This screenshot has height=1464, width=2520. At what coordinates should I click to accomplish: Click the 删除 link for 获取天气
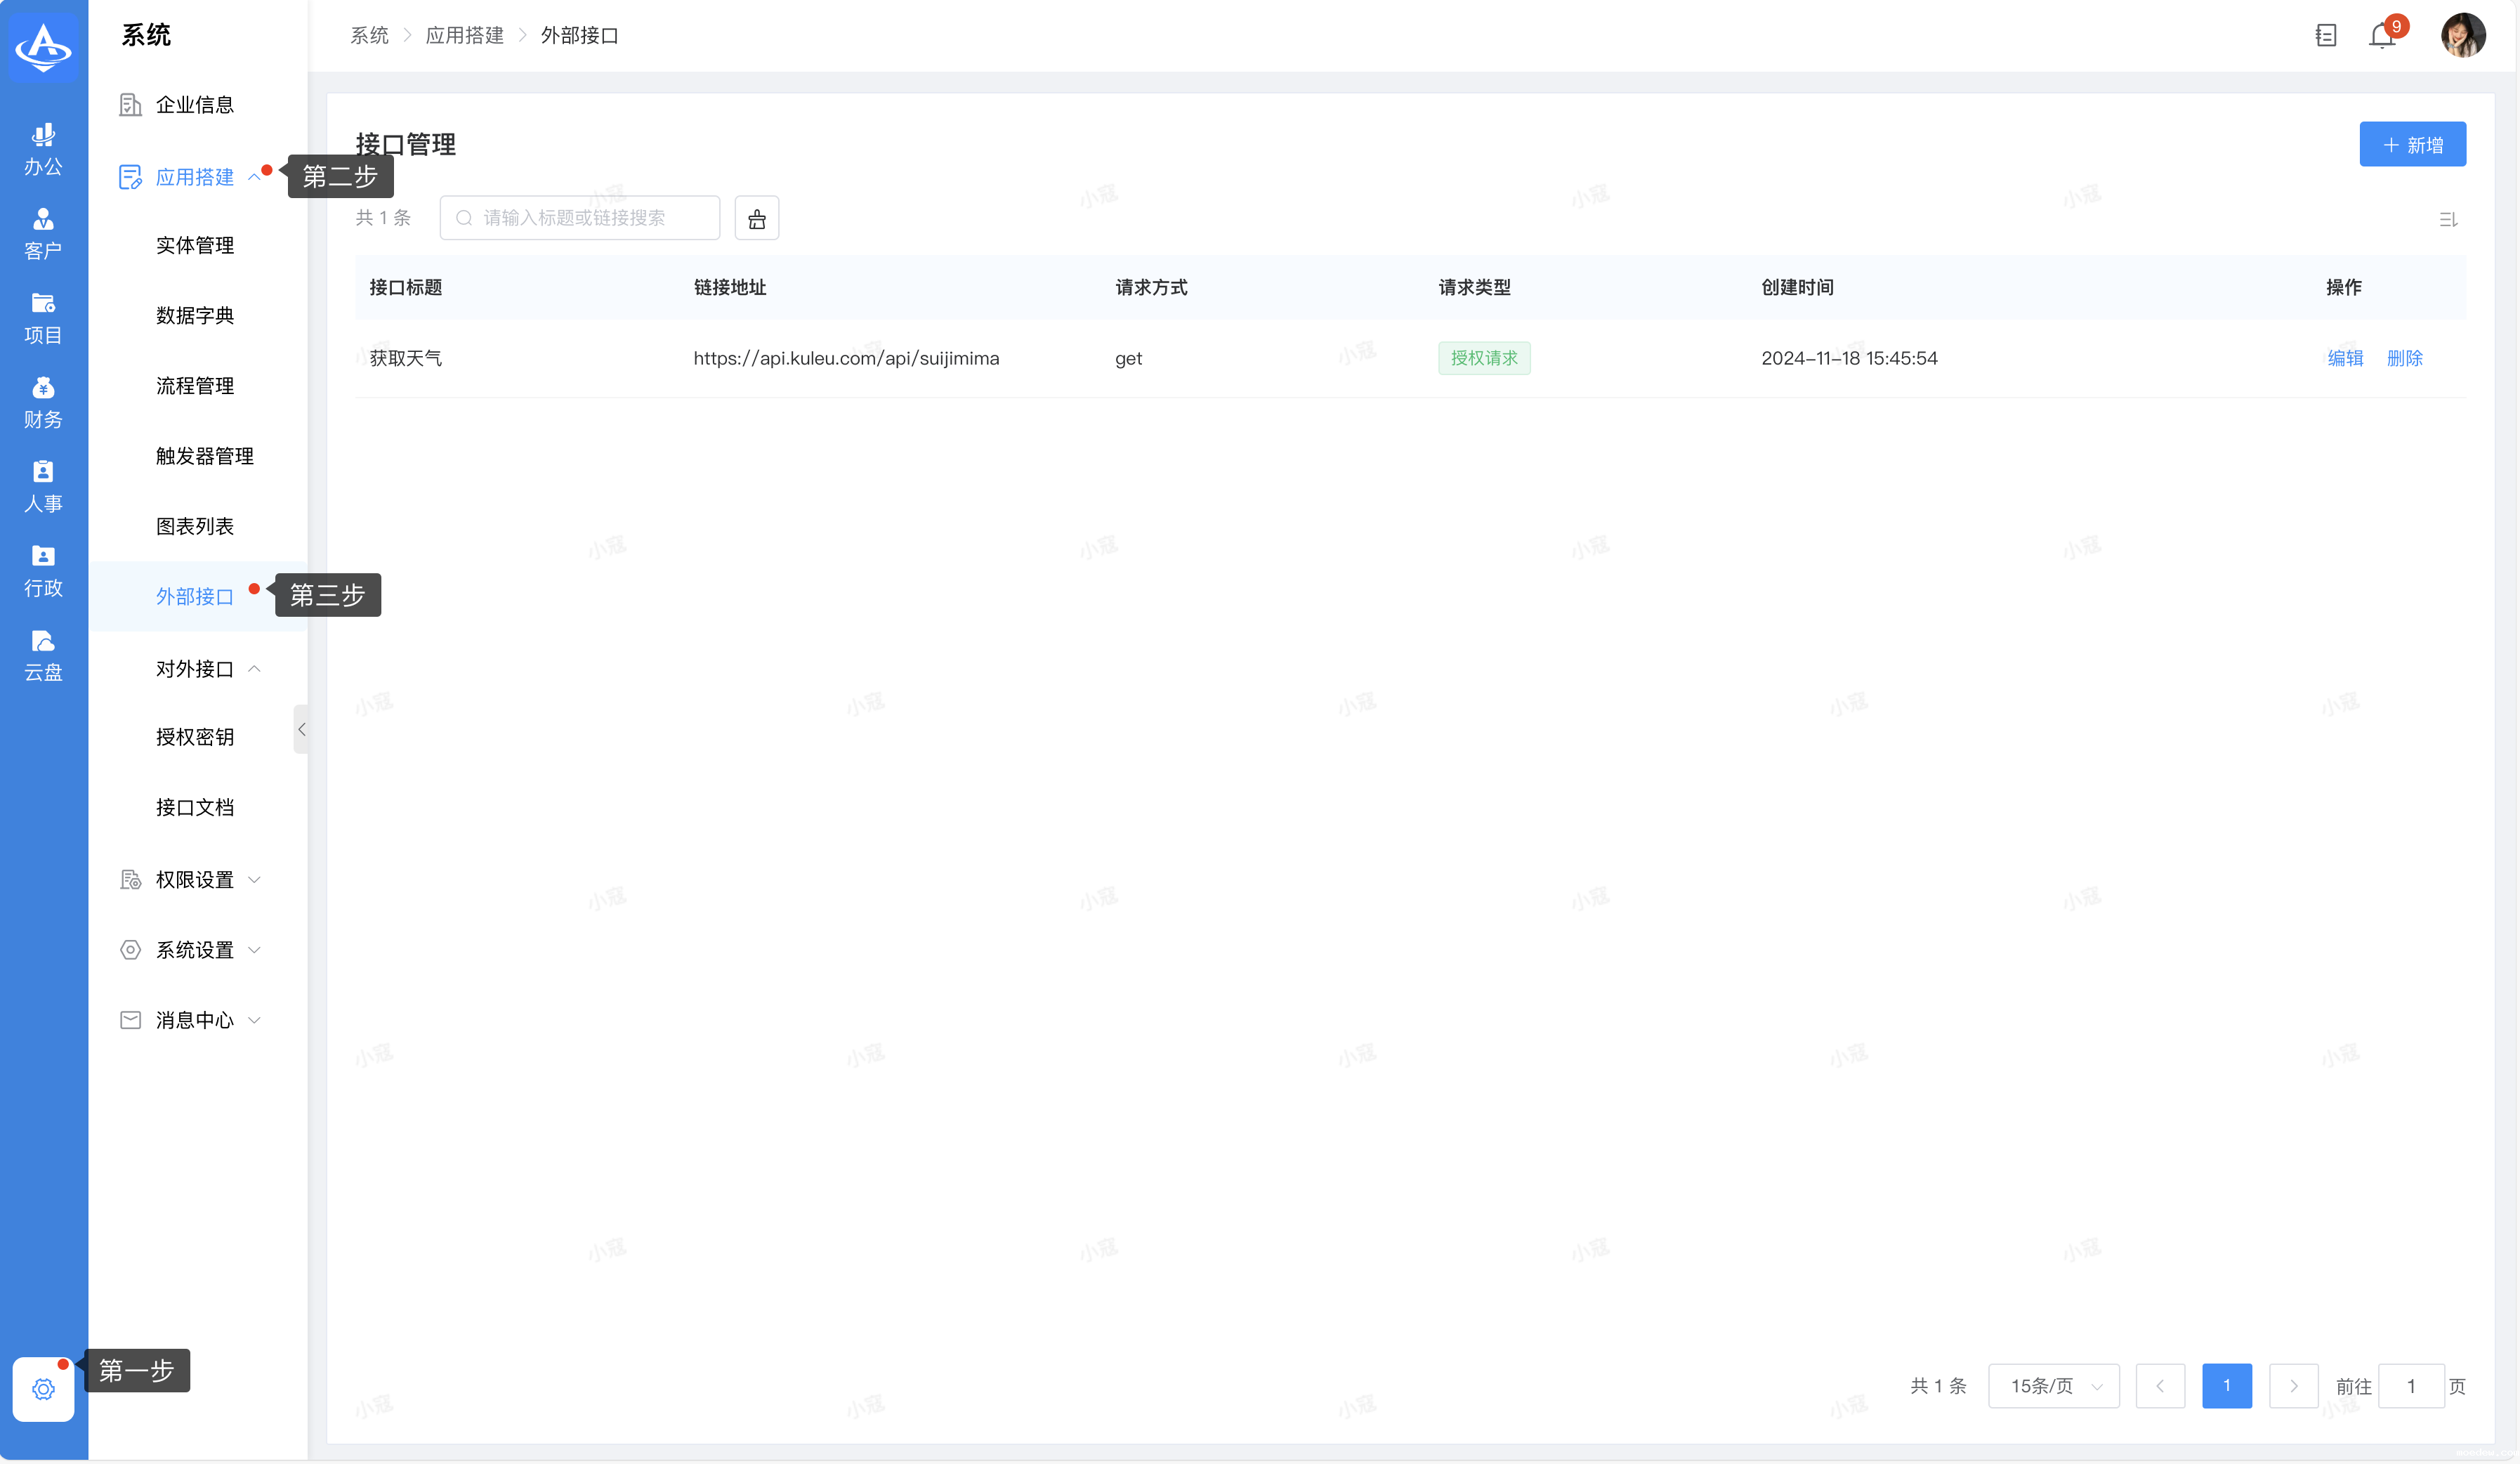[x=2404, y=358]
